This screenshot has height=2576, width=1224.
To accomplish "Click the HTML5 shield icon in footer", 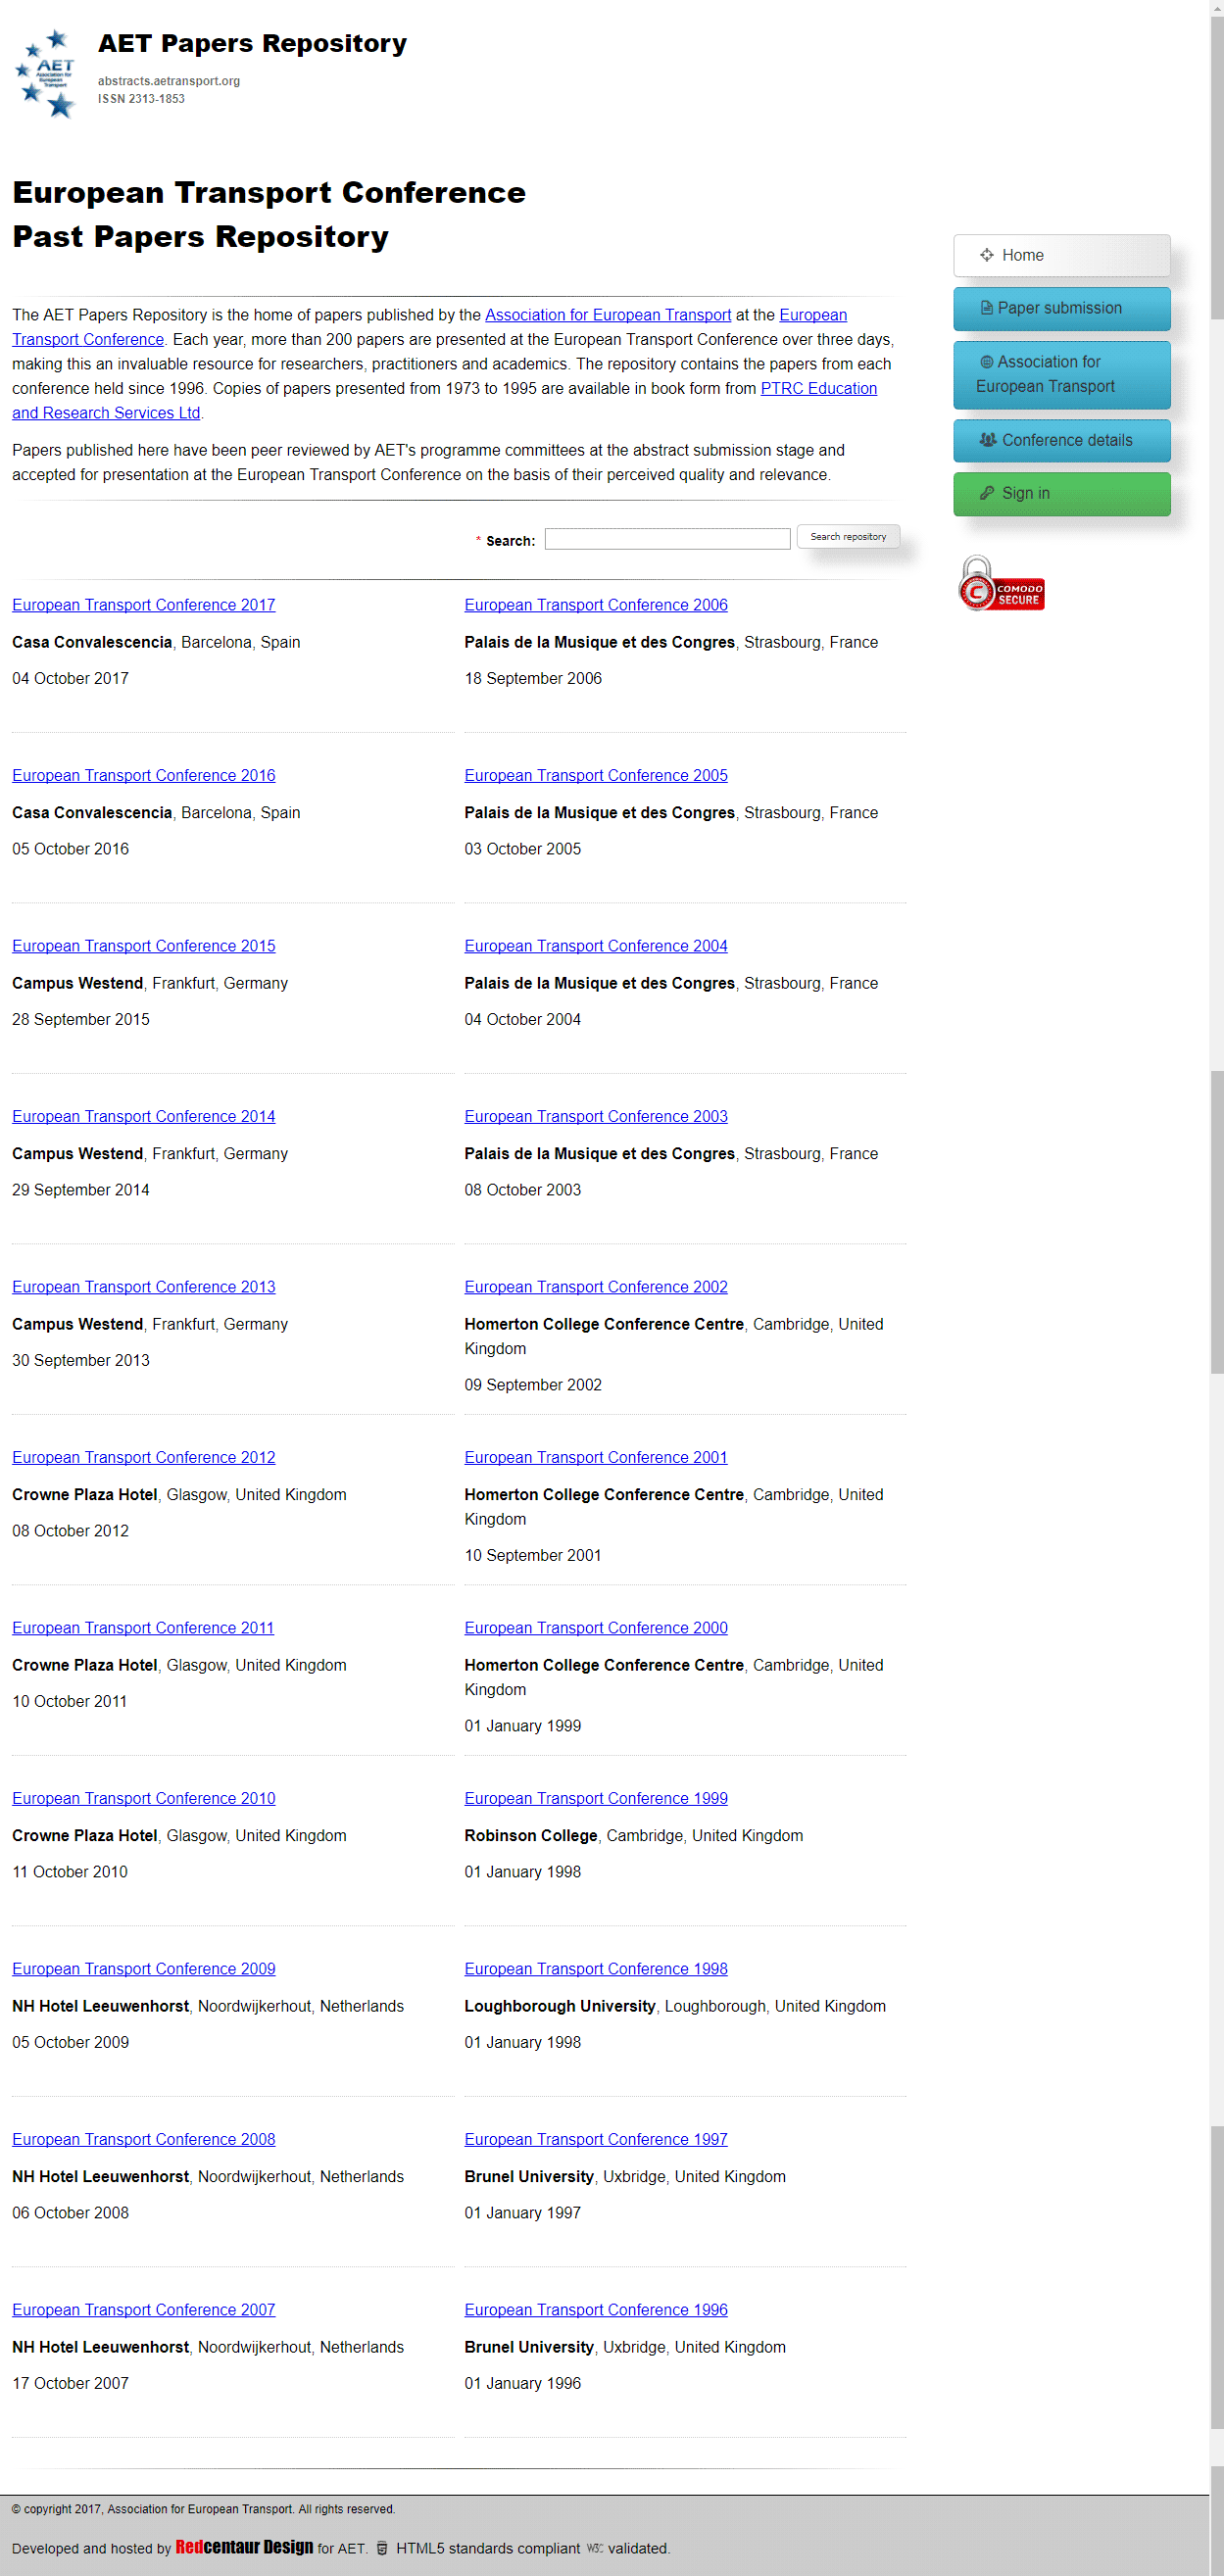I will [x=382, y=2548].
